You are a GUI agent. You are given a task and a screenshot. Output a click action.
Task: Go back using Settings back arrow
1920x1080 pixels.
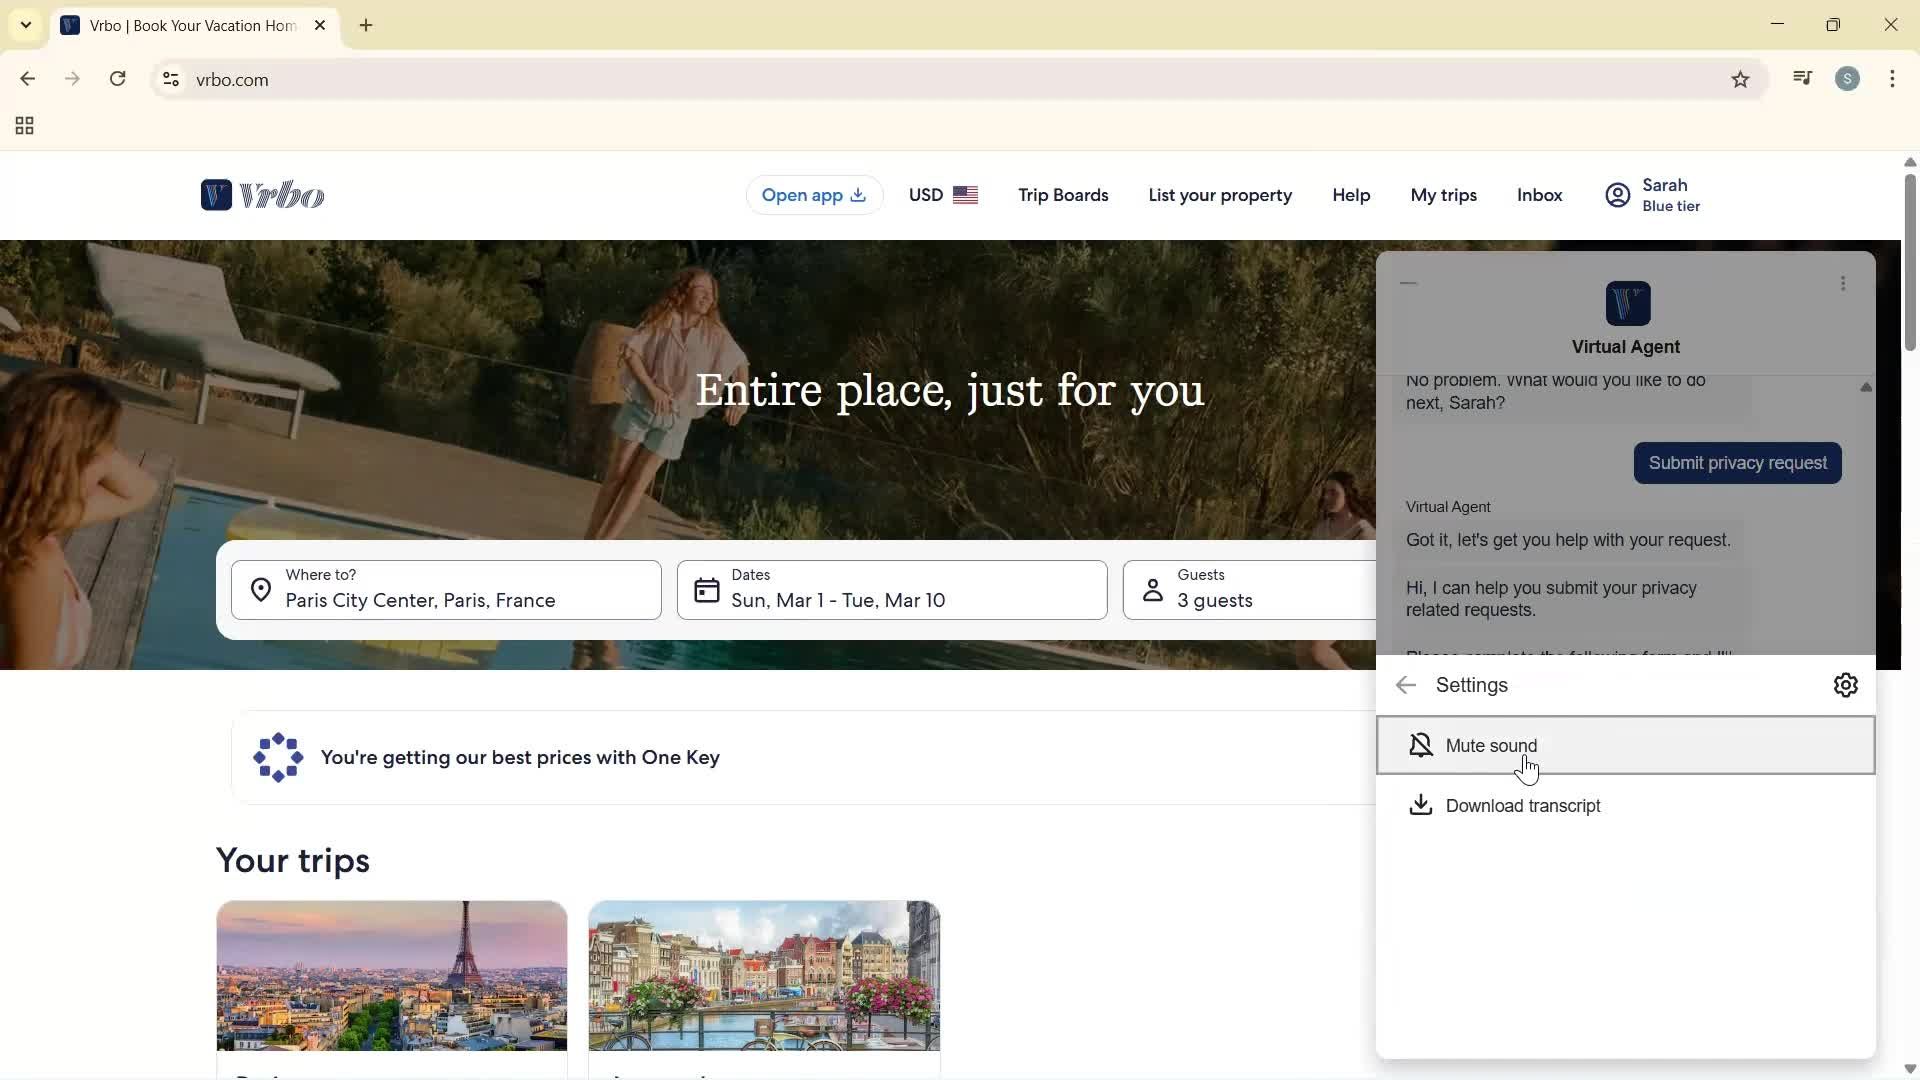(x=1406, y=686)
